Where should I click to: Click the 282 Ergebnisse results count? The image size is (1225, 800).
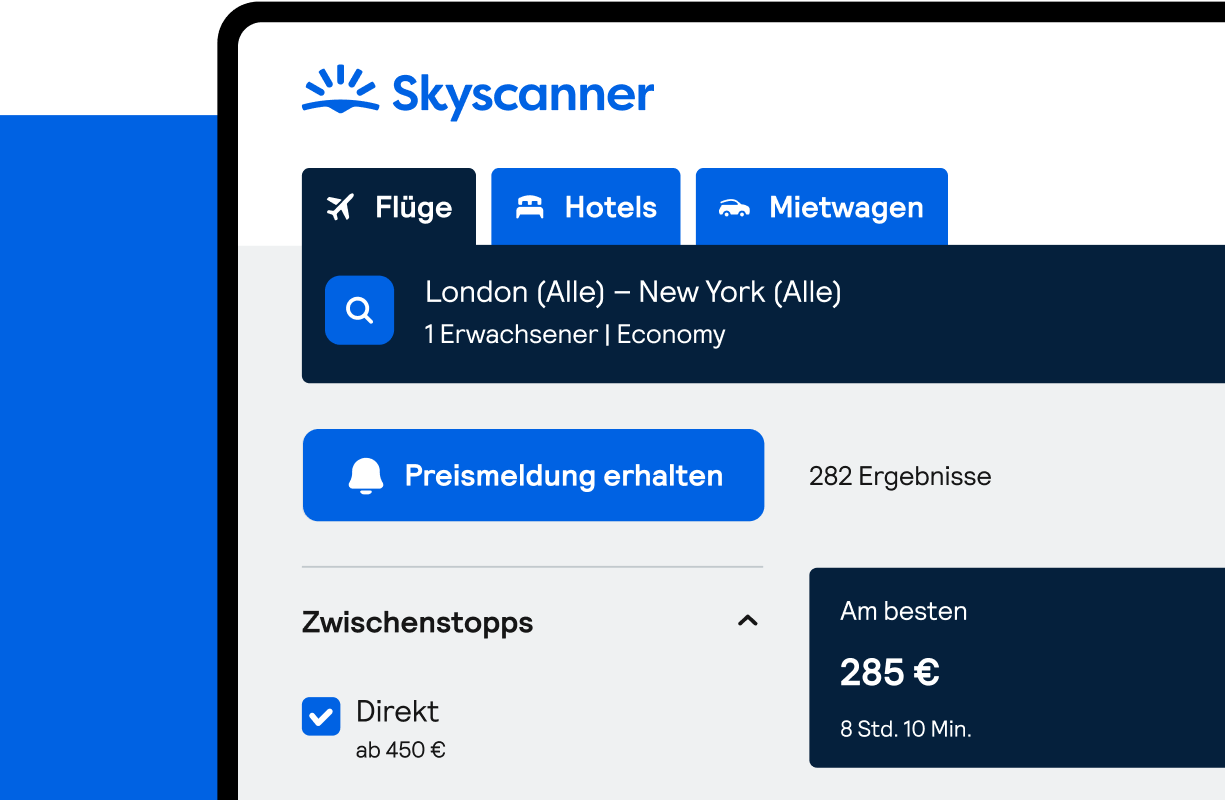(900, 476)
